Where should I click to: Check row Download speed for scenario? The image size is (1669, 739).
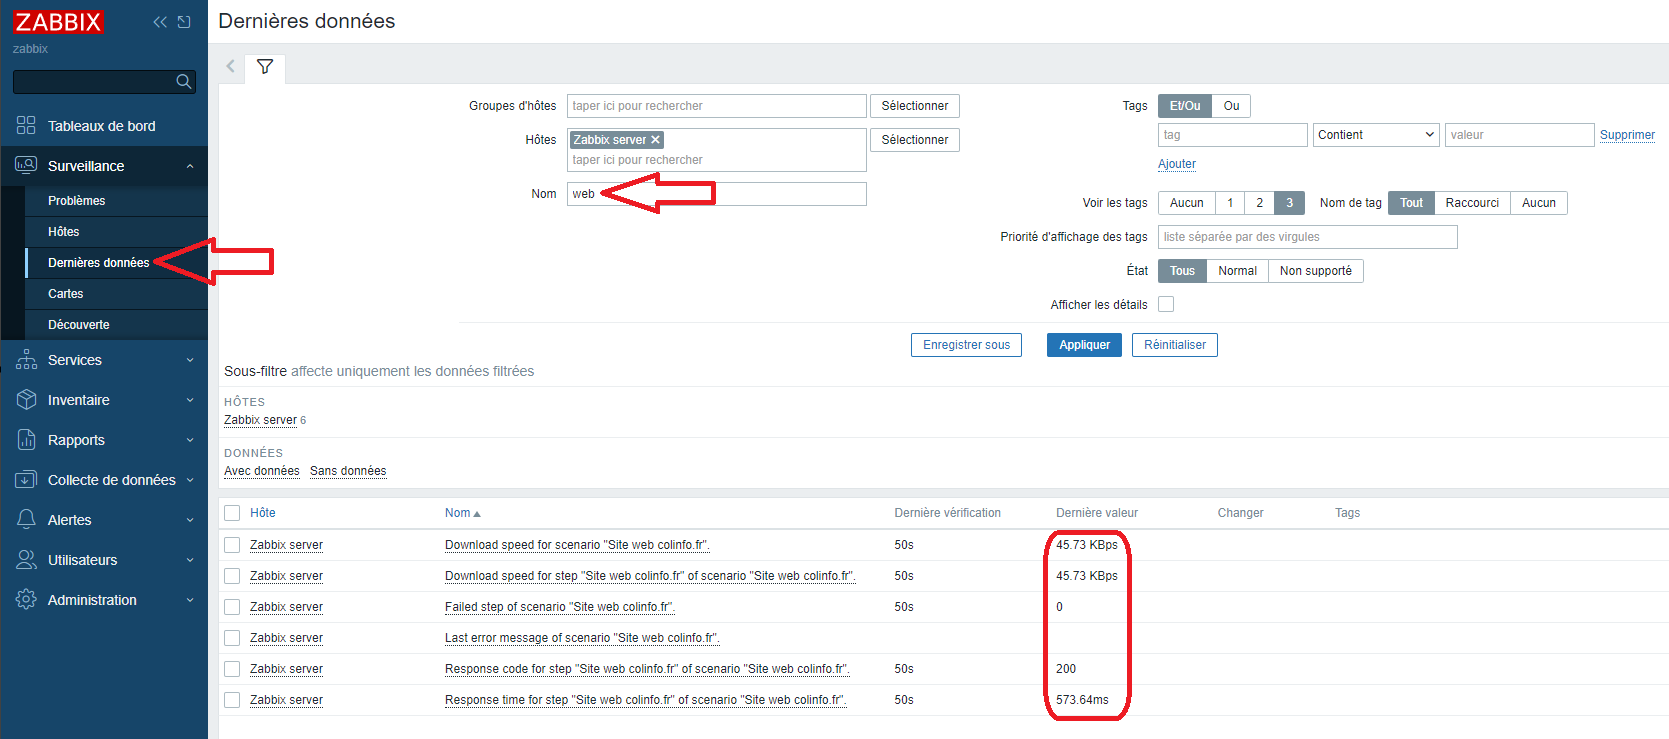click(232, 545)
